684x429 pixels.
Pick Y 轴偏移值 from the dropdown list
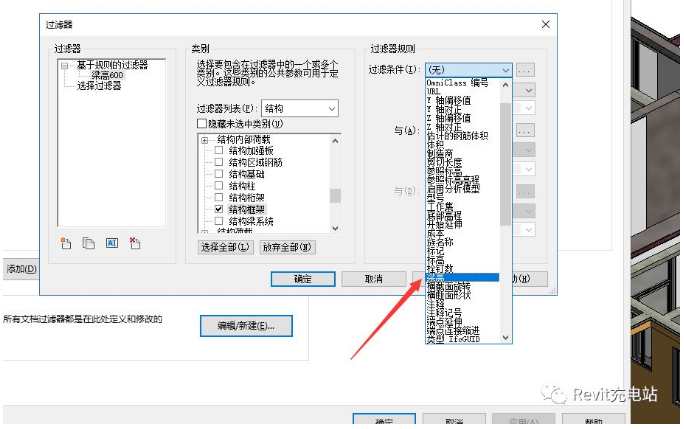point(449,100)
